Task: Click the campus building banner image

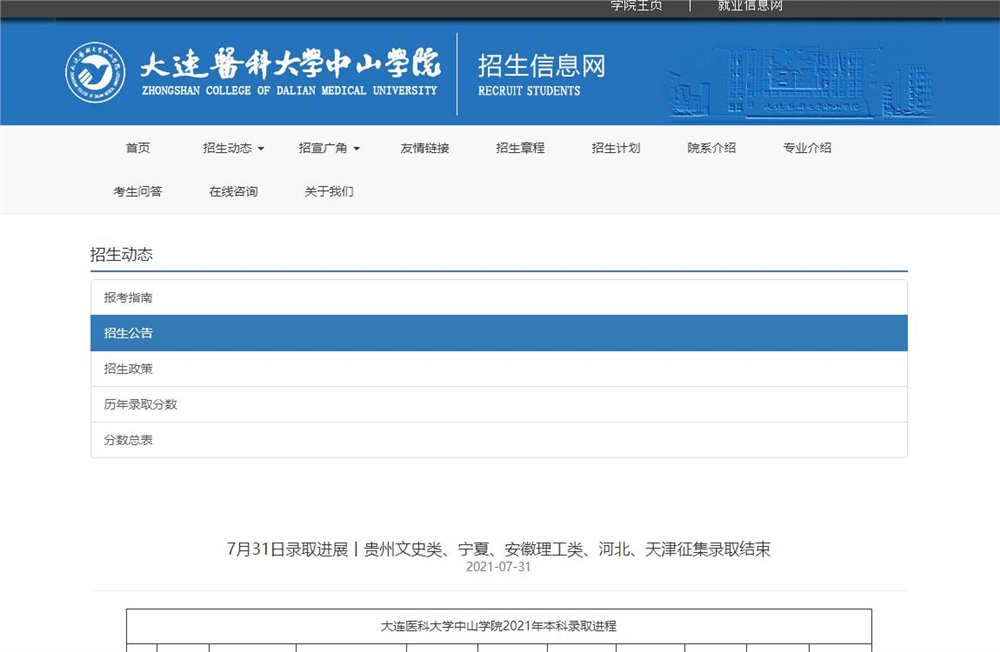Action: coord(800,82)
